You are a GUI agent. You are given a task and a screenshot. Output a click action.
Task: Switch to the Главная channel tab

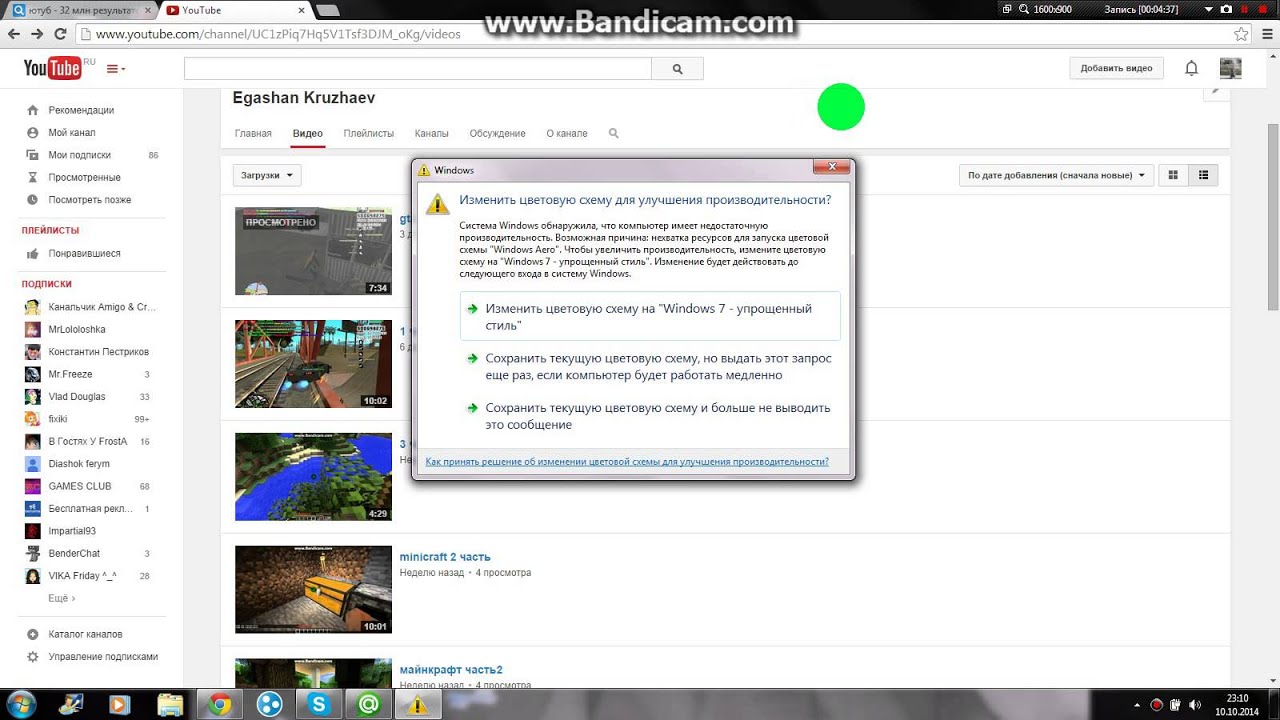253,133
